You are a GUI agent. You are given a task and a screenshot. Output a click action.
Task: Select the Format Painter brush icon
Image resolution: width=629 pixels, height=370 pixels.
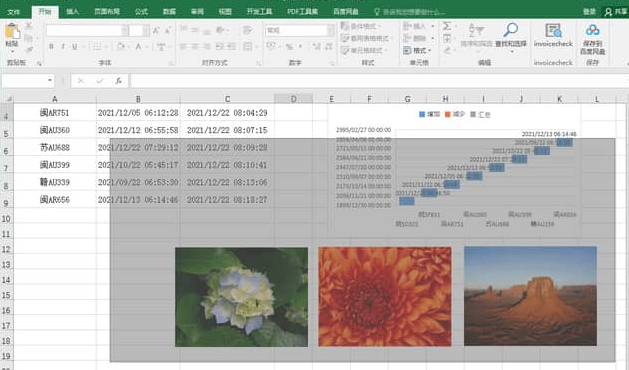point(29,50)
